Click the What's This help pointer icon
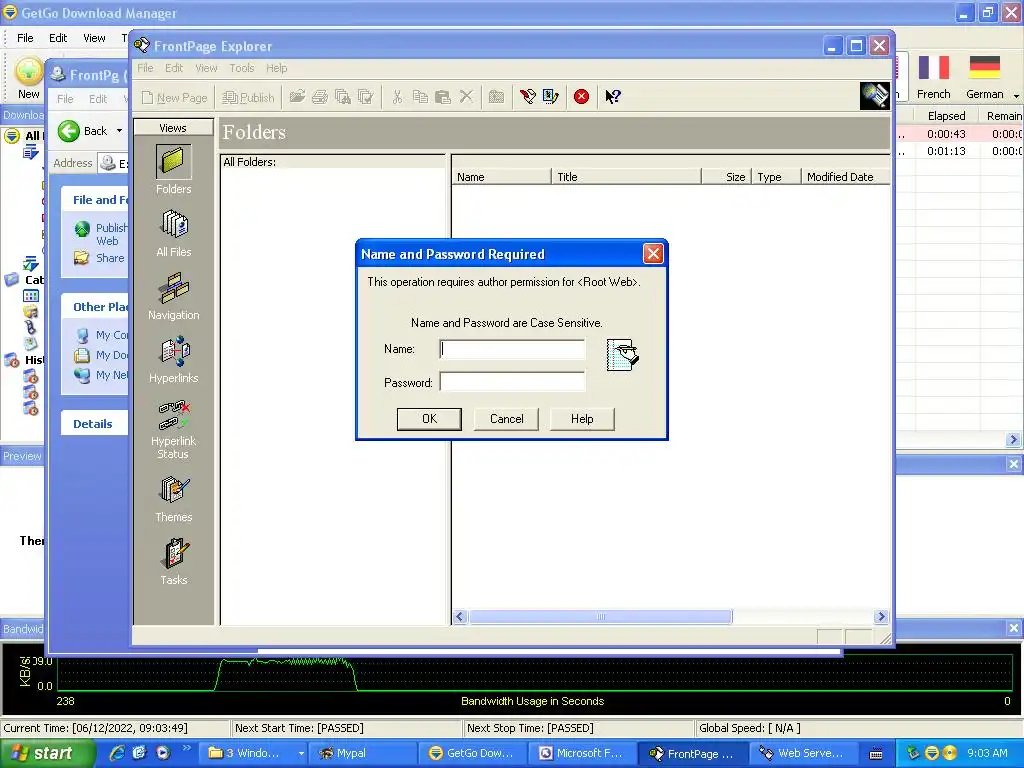Screen dimensions: 1024x768 click(613, 97)
